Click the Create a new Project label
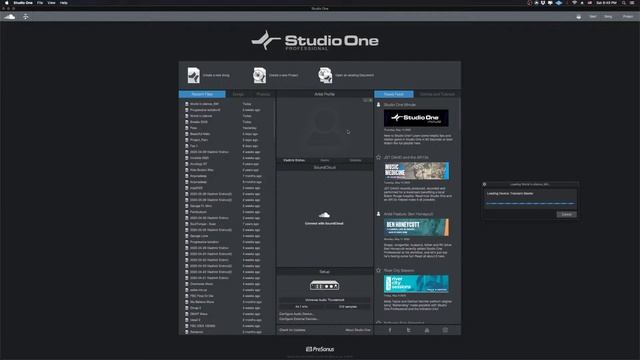The height and width of the screenshot is (360, 640). pyautogui.click(x=283, y=75)
